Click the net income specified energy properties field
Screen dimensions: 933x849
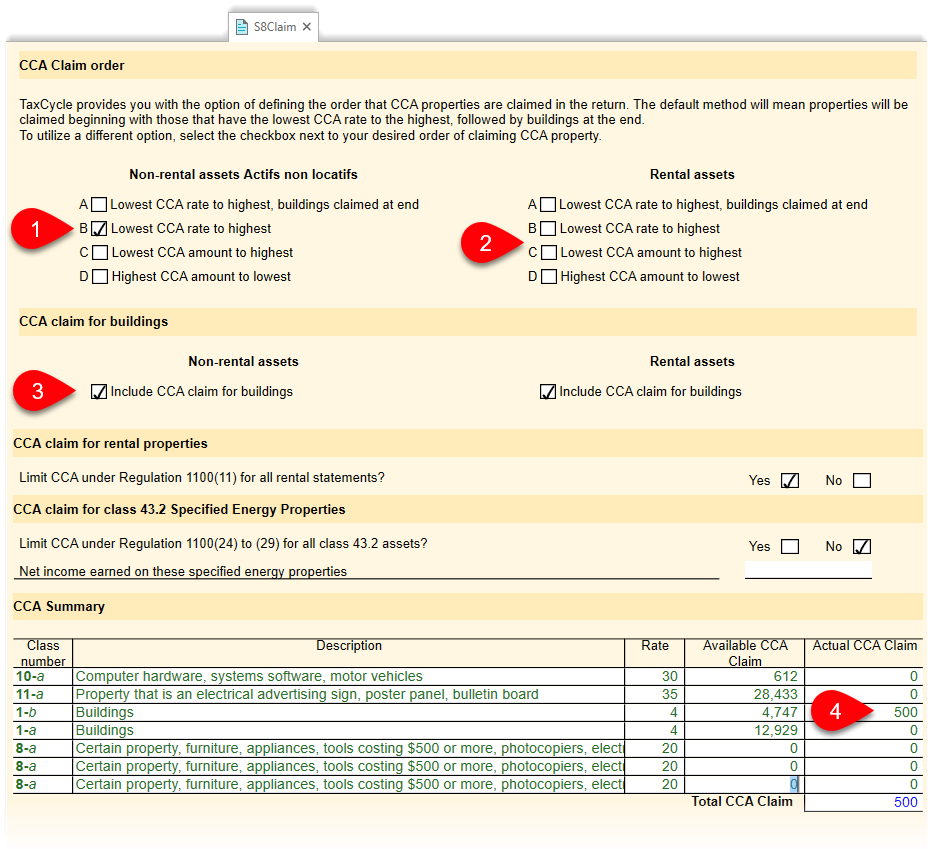(808, 571)
